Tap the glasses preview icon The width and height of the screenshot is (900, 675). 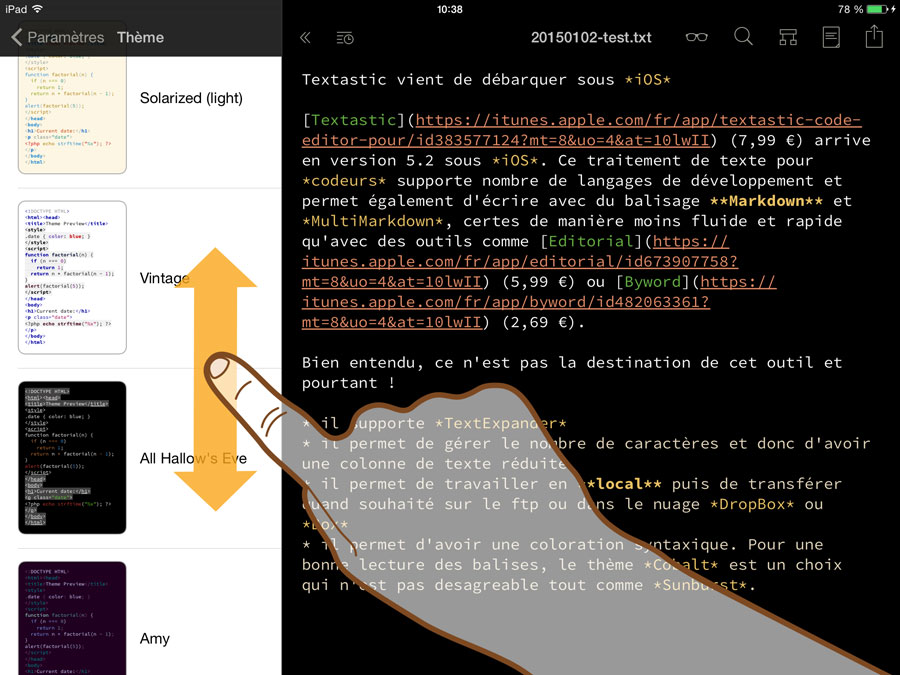696,37
